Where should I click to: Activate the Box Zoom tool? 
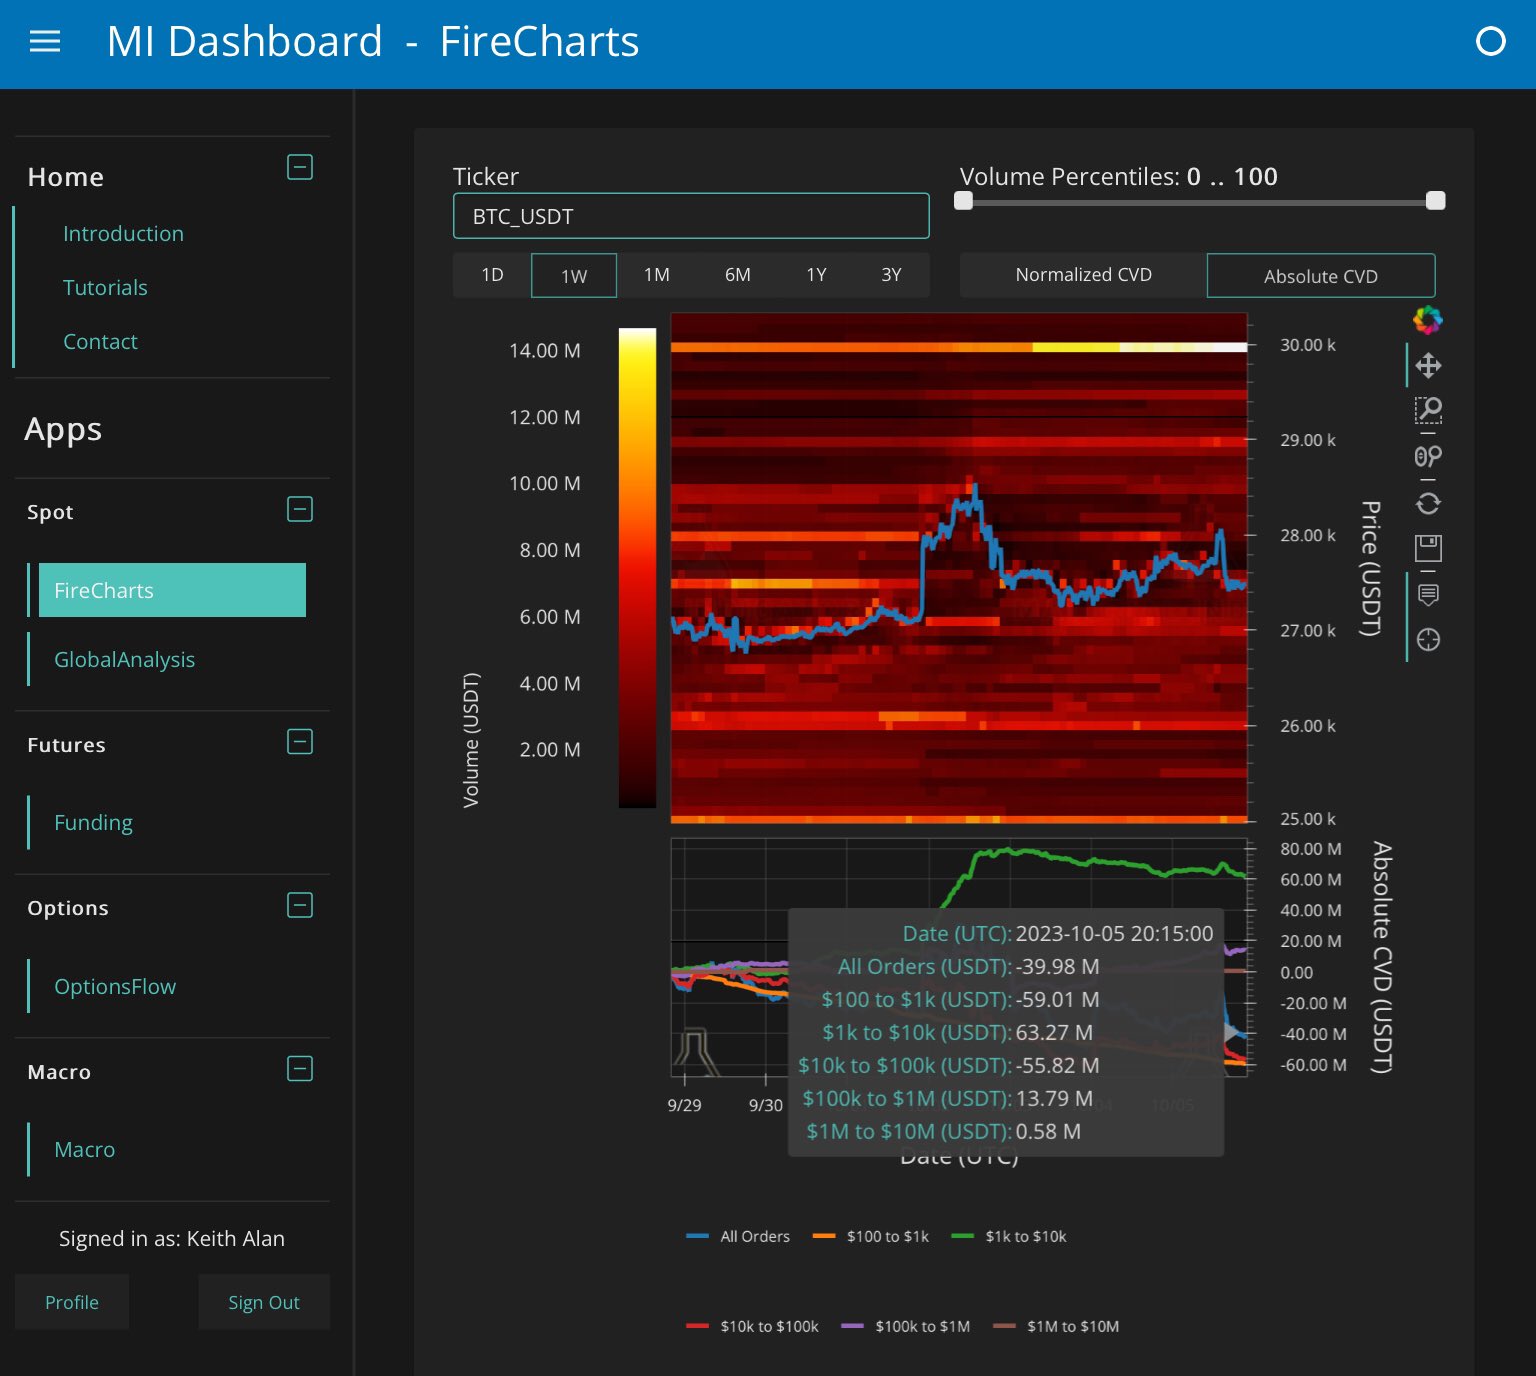tap(1428, 409)
